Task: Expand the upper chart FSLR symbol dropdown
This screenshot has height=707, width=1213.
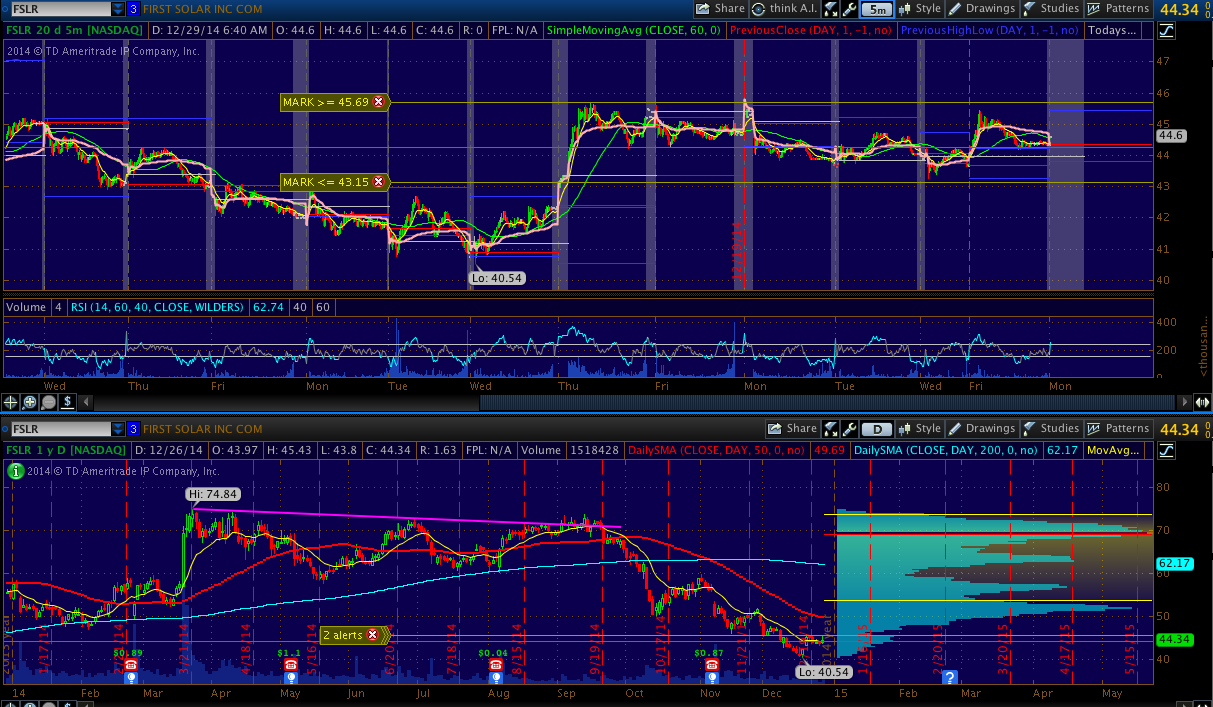Action: (118, 9)
